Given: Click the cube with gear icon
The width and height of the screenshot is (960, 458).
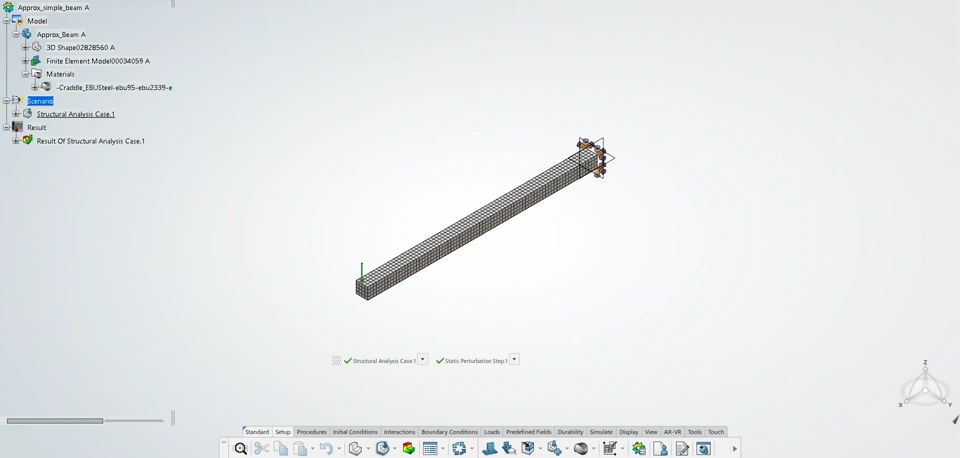Looking at the screenshot, I should point(555,449).
